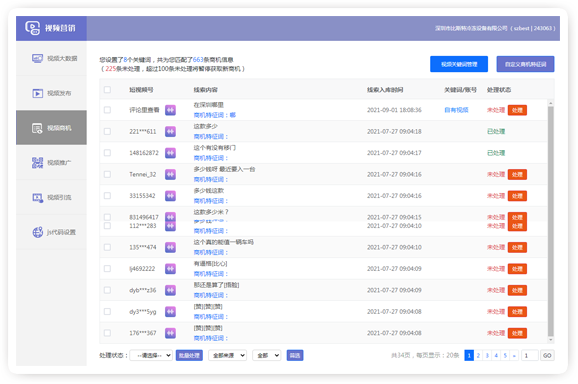Expand the 全部来源 dropdown
Viewport: 578px width, 384px height.
227,355
